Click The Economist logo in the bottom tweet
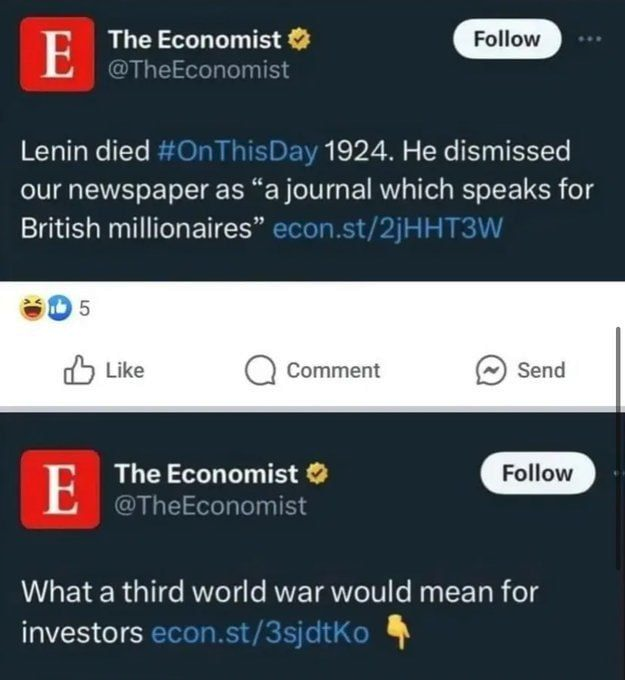Viewport: 625px width, 680px height. pos(59,487)
